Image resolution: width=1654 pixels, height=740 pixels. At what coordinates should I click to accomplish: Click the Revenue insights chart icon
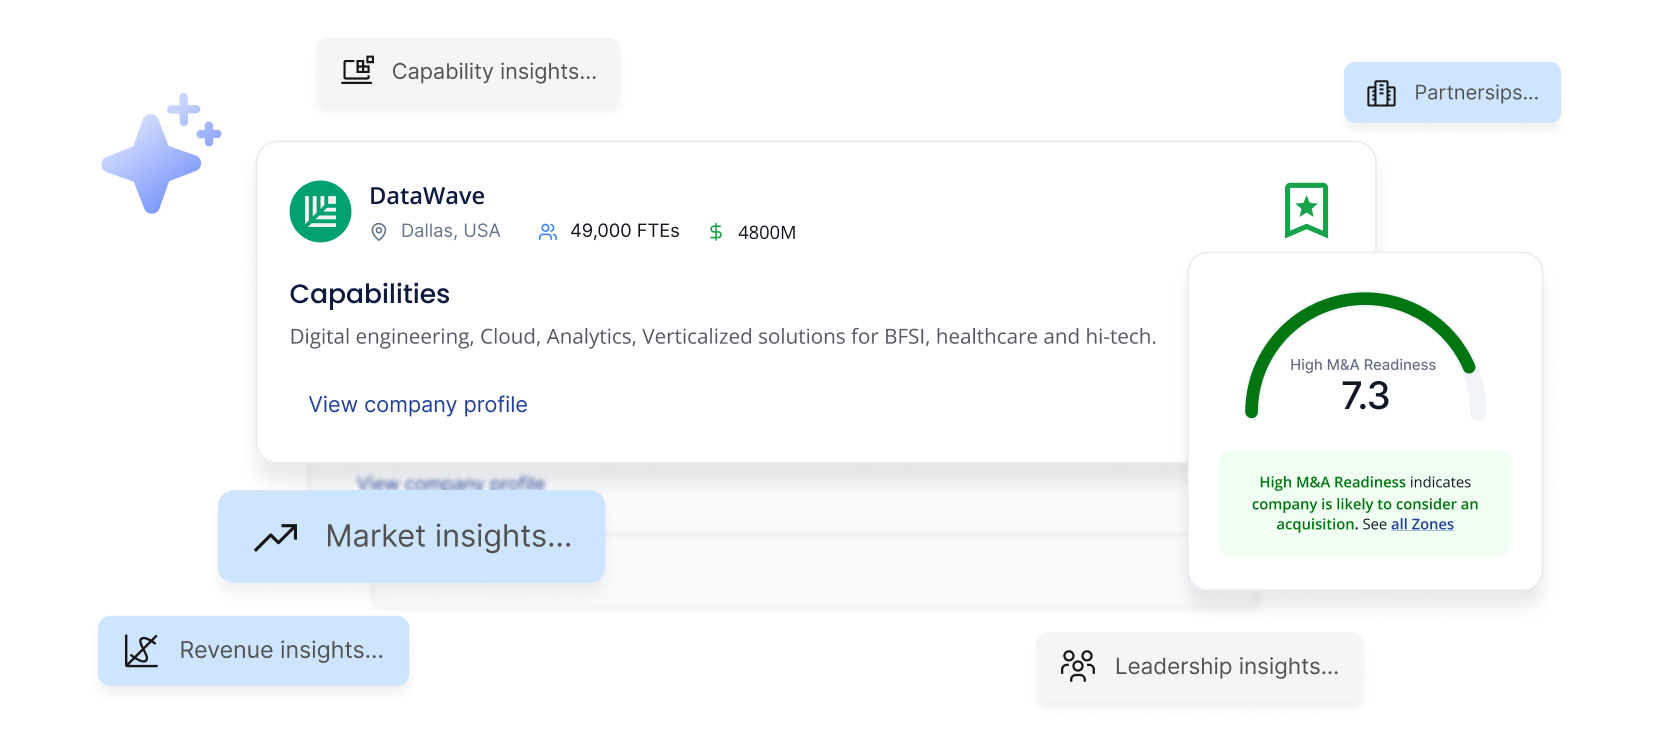[x=141, y=651]
